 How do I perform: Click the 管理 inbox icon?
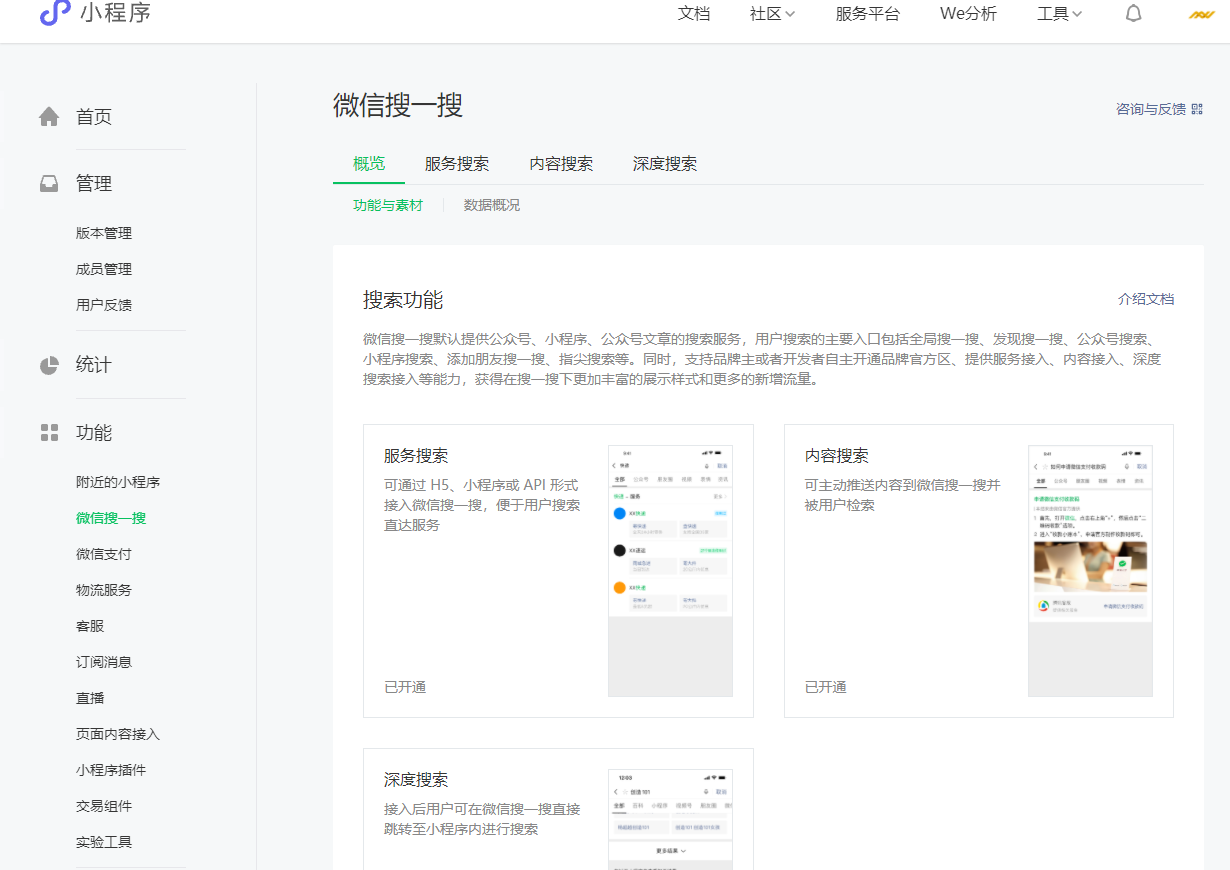click(x=49, y=184)
